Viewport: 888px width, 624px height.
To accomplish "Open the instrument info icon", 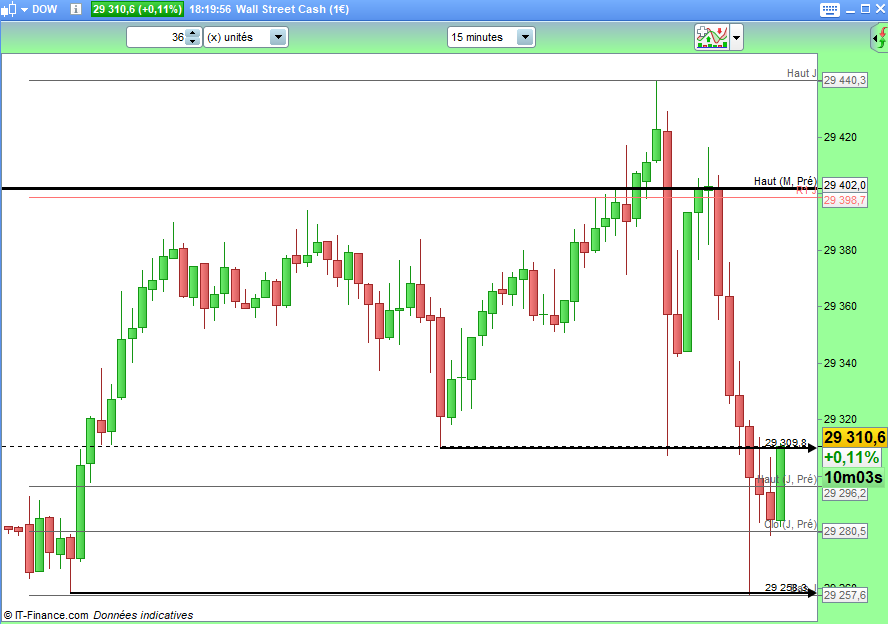I will (x=76, y=10).
